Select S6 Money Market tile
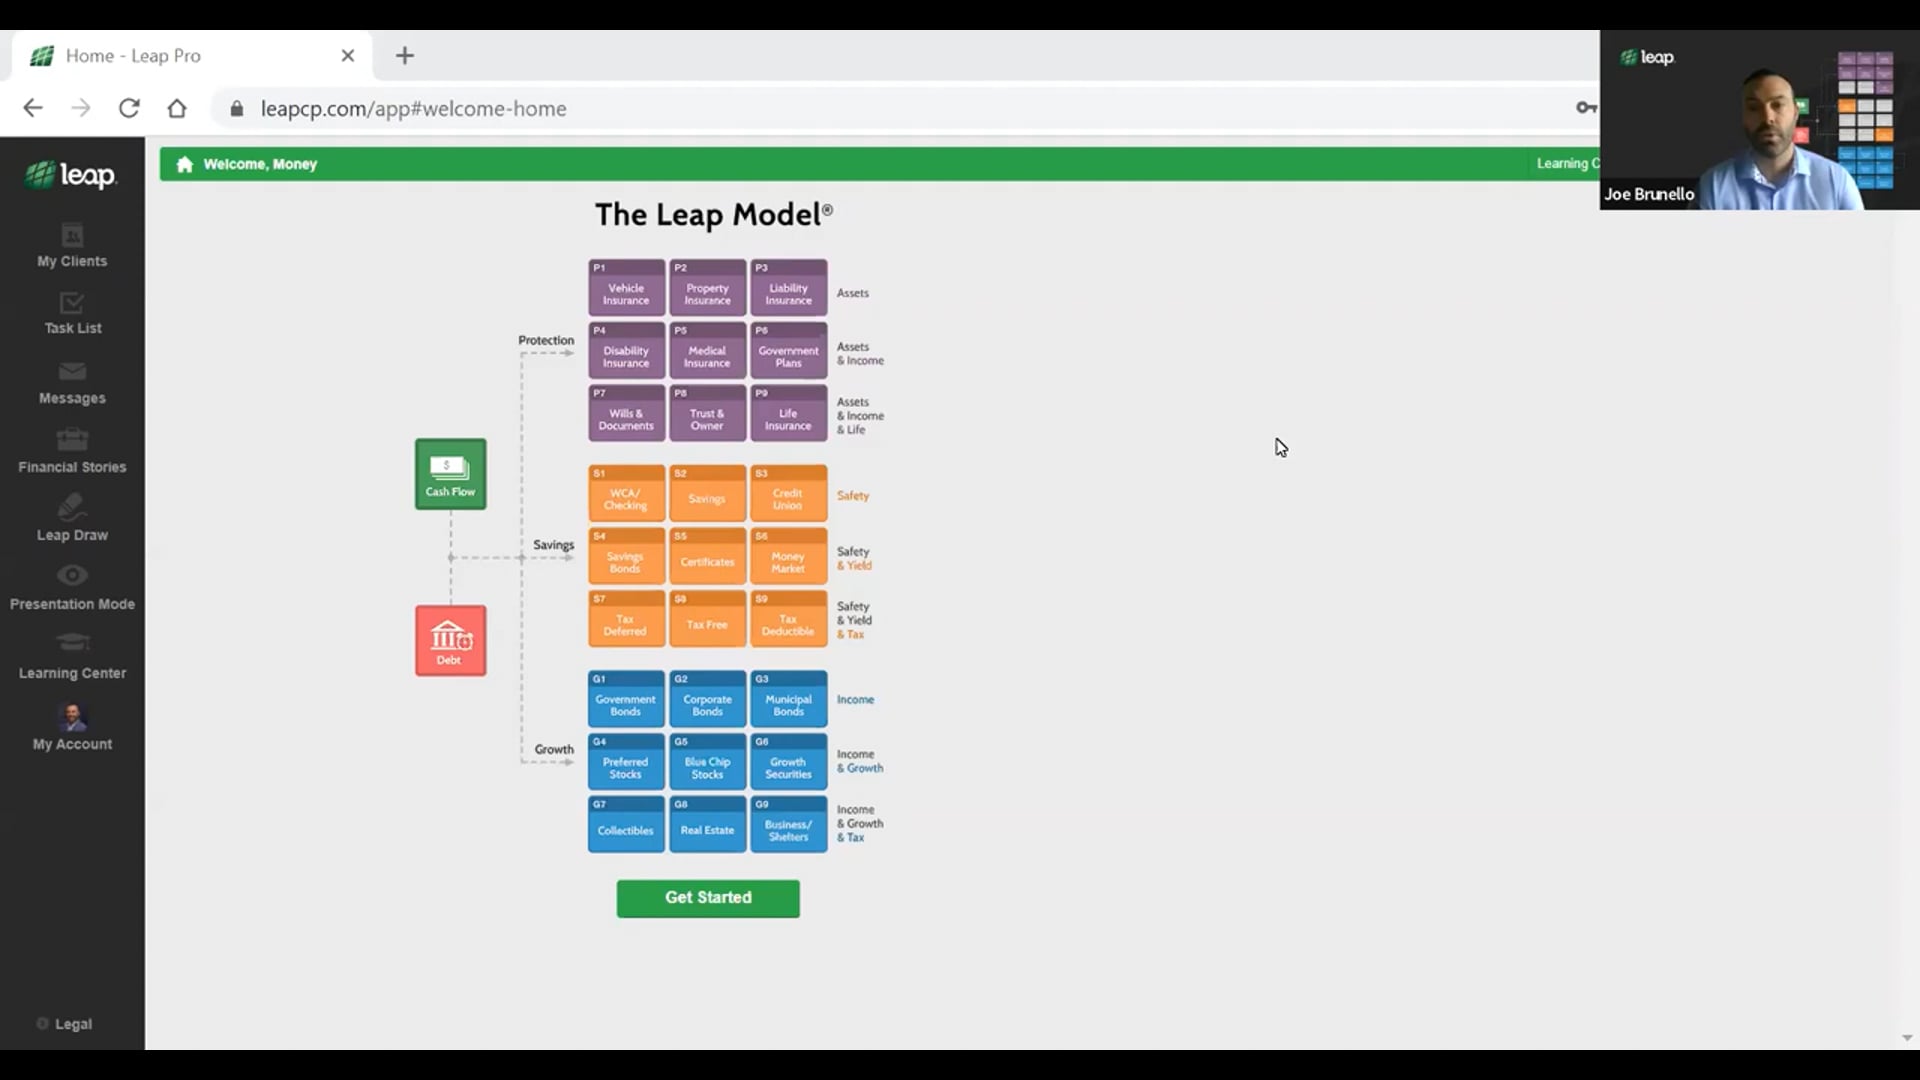 pos(789,557)
